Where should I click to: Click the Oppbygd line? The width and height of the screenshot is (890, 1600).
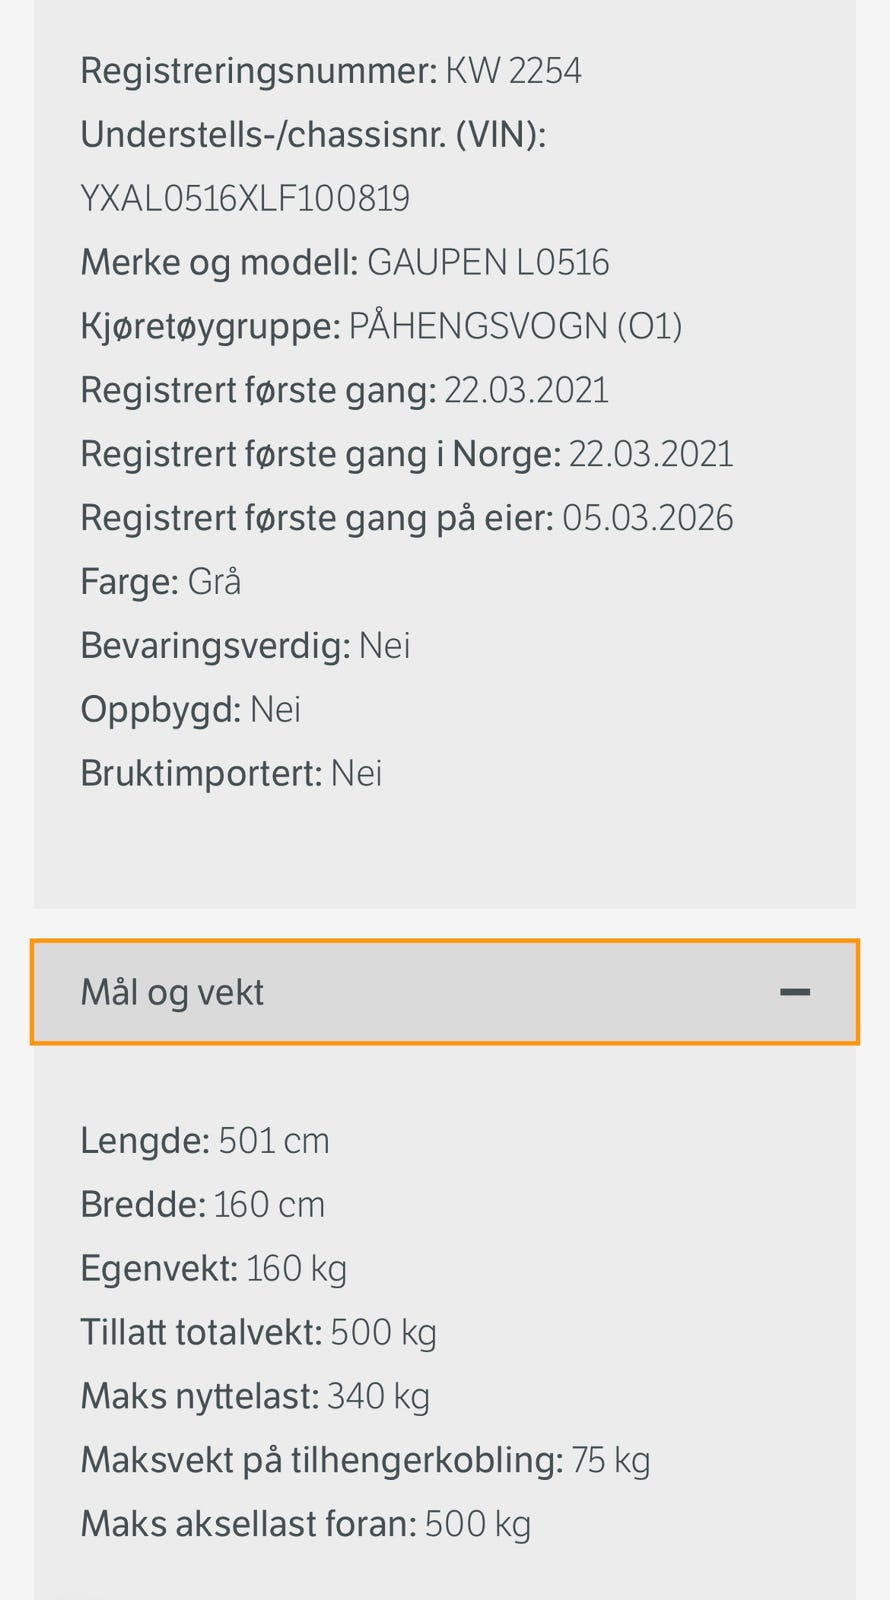point(190,710)
